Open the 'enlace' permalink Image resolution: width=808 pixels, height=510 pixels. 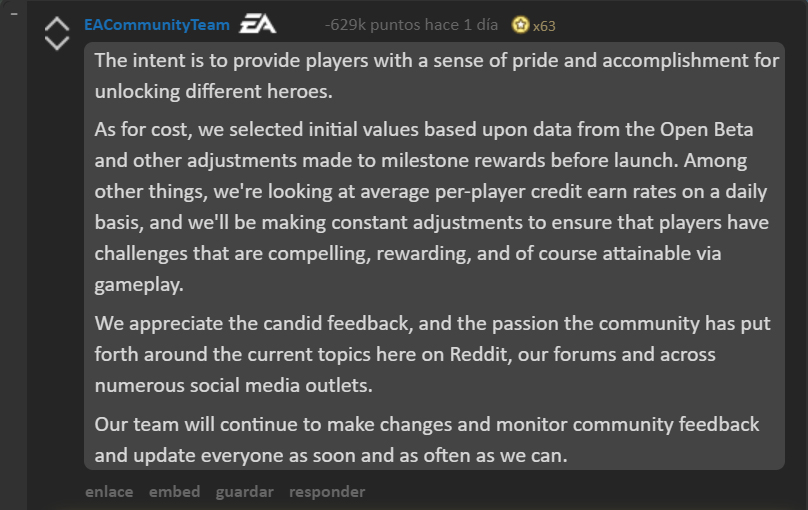(x=109, y=491)
